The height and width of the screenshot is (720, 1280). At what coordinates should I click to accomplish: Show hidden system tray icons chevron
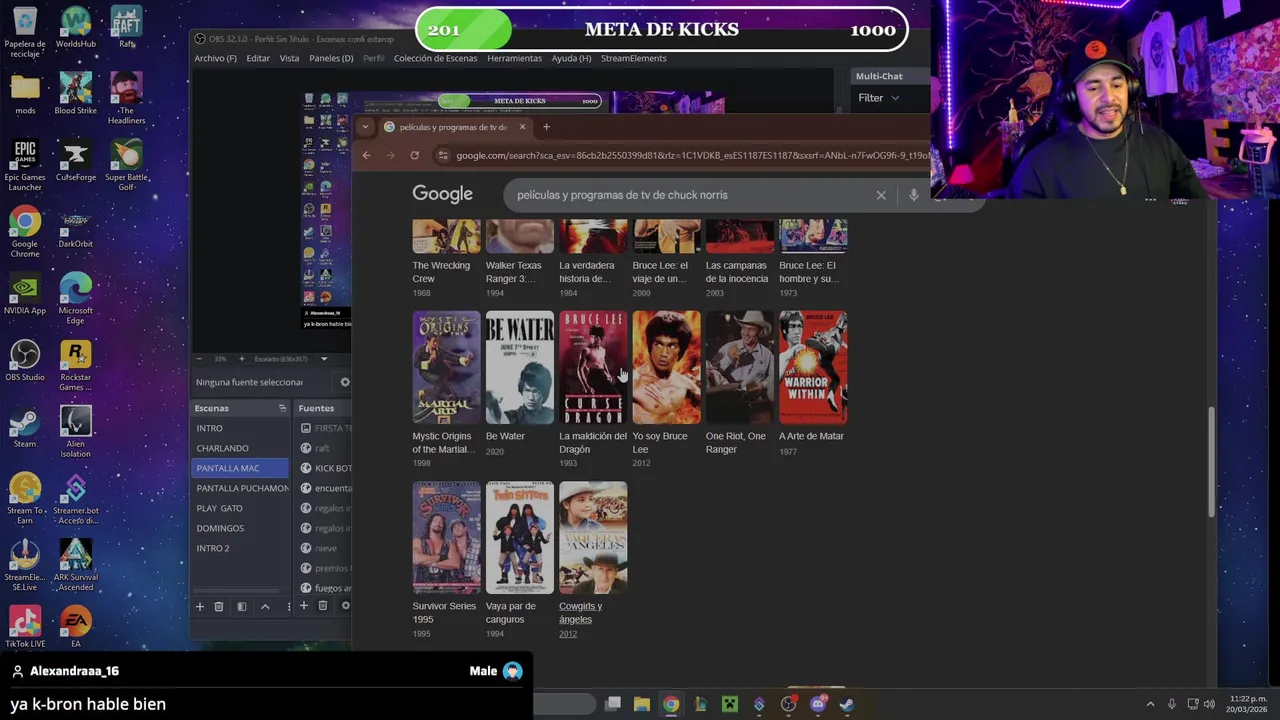[x=1150, y=704]
